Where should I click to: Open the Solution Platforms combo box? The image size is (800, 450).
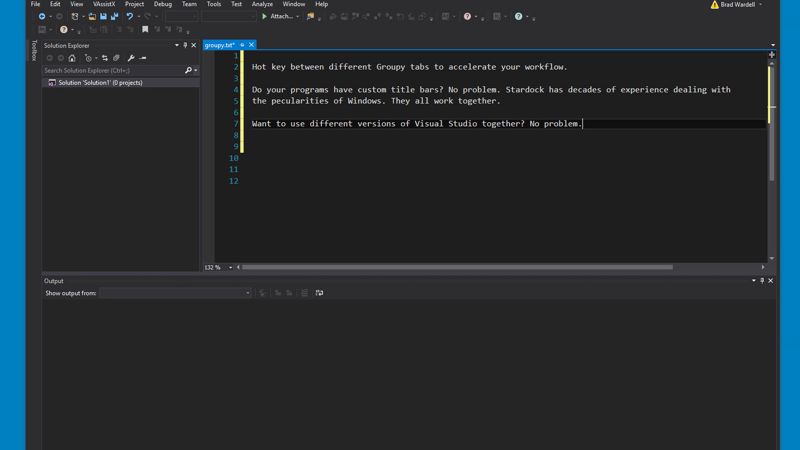228,16
